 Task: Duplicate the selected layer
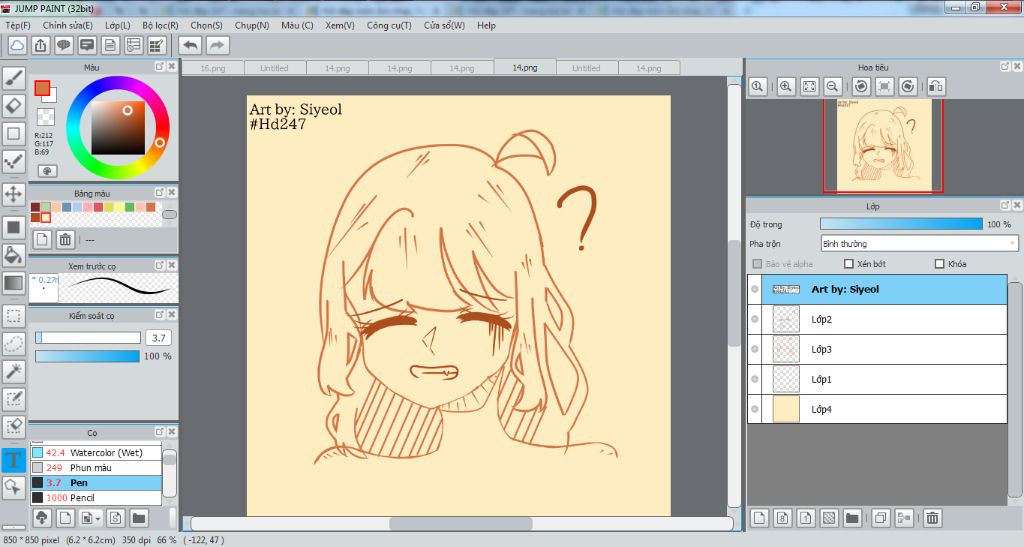[880, 518]
